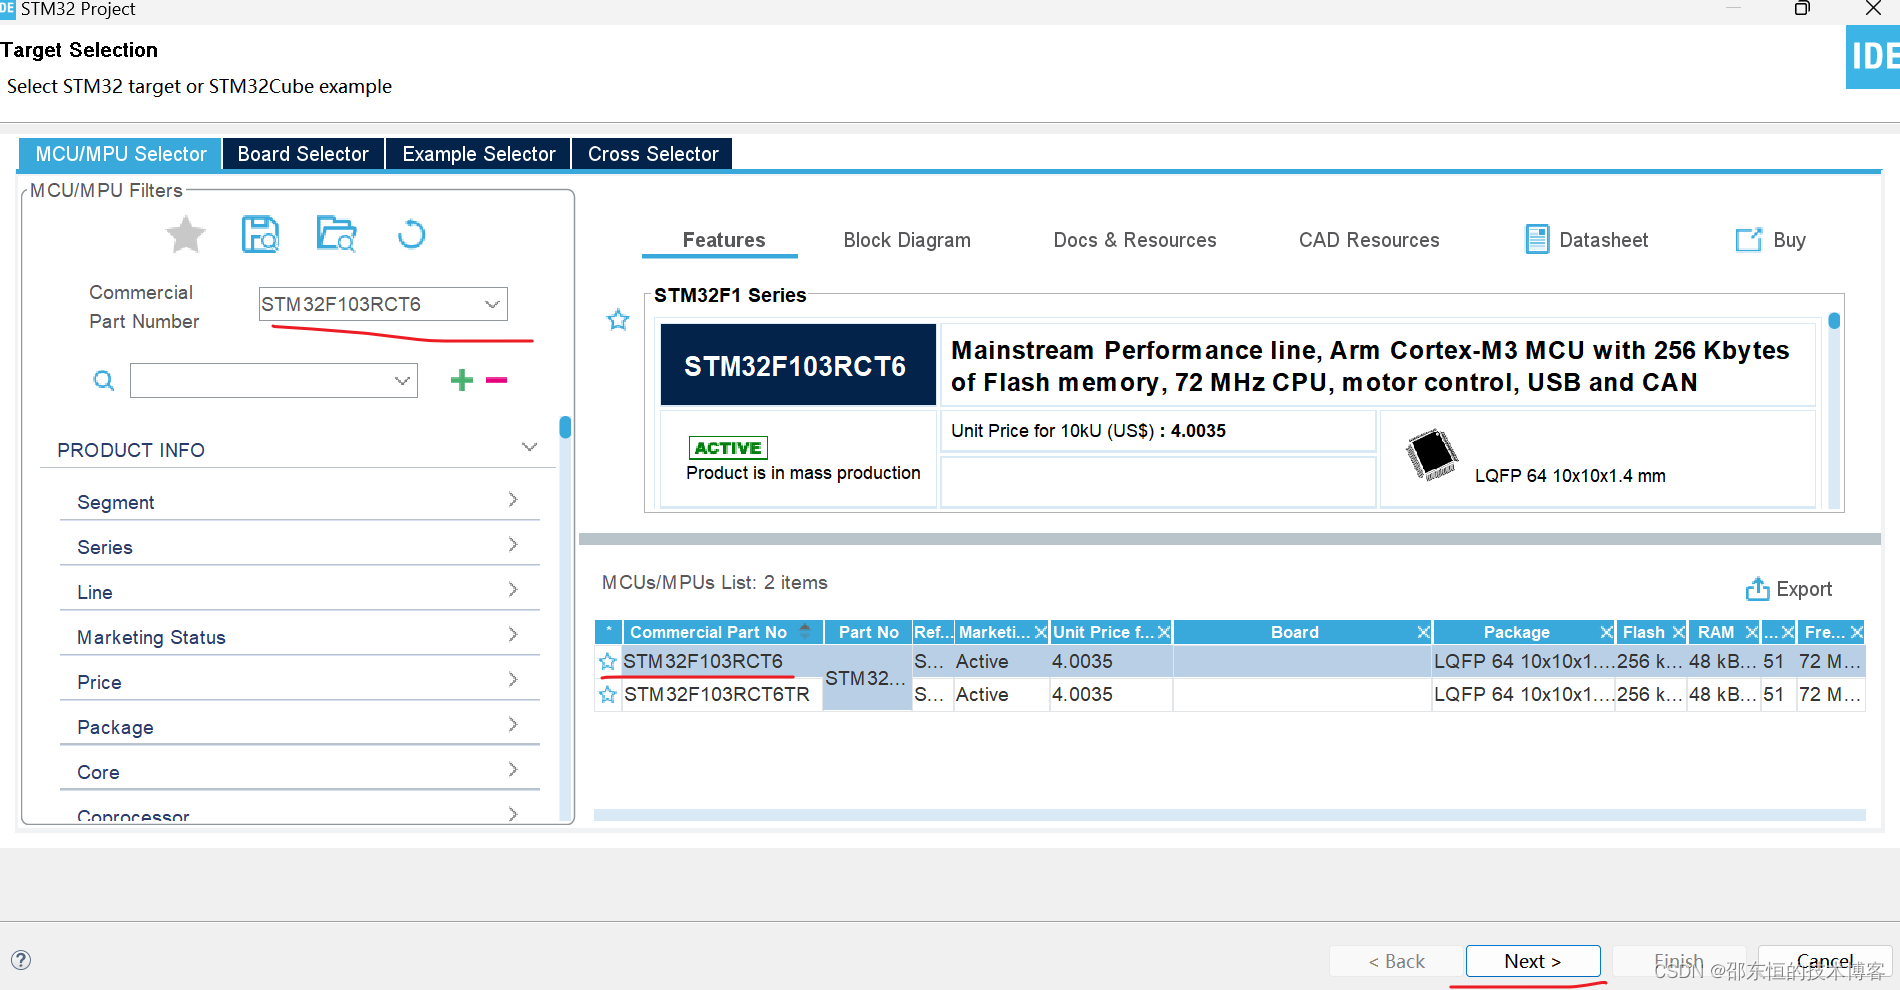Switch to Cross Selector tab
The width and height of the screenshot is (1900, 990).
(x=653, y=154)
